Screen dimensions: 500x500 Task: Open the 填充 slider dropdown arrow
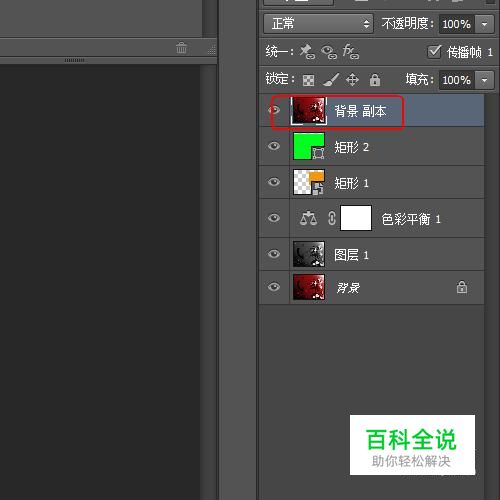[x=484, y=80]
